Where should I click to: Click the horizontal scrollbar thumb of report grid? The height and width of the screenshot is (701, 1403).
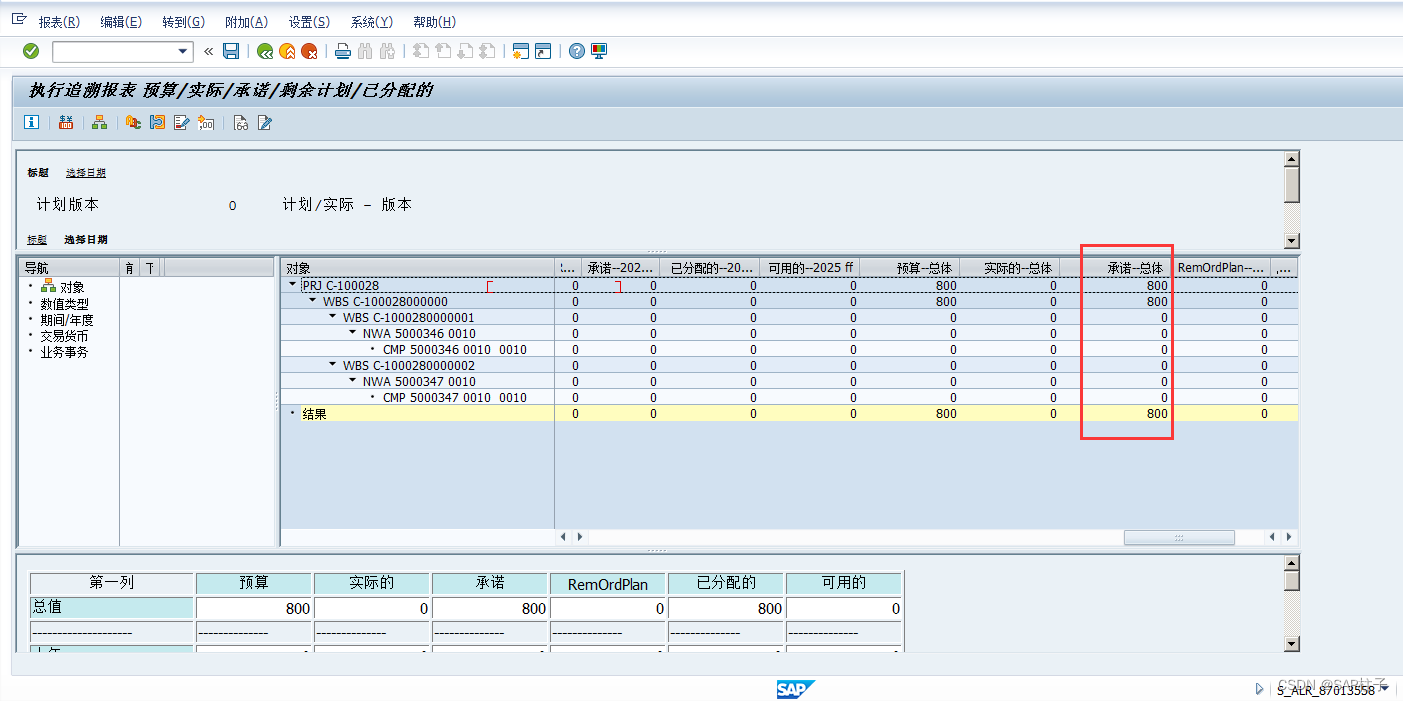pos(1179,537)
